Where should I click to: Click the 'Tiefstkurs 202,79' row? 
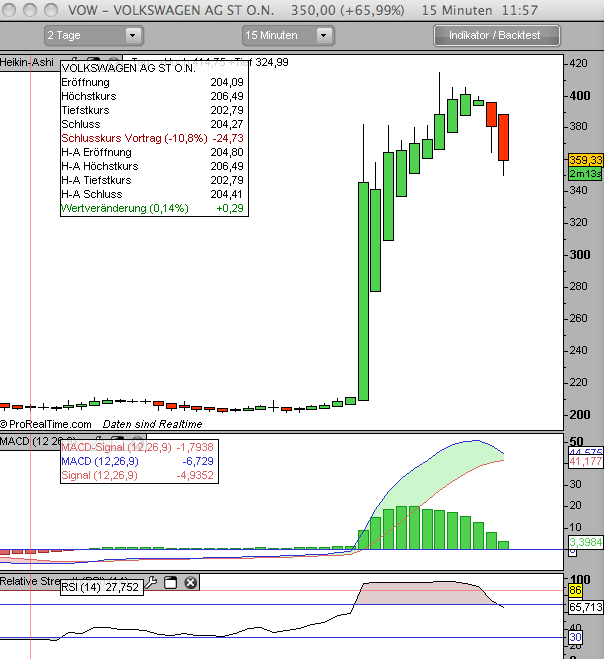tap(152, 110)
